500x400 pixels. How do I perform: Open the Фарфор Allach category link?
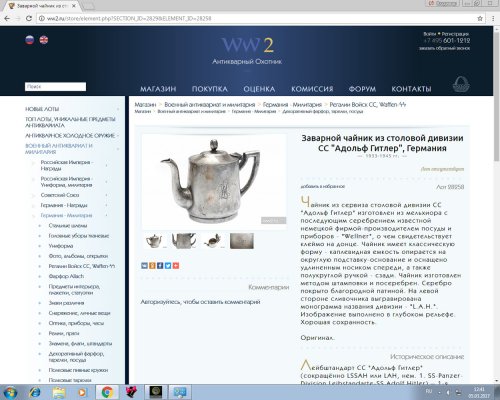66,276
